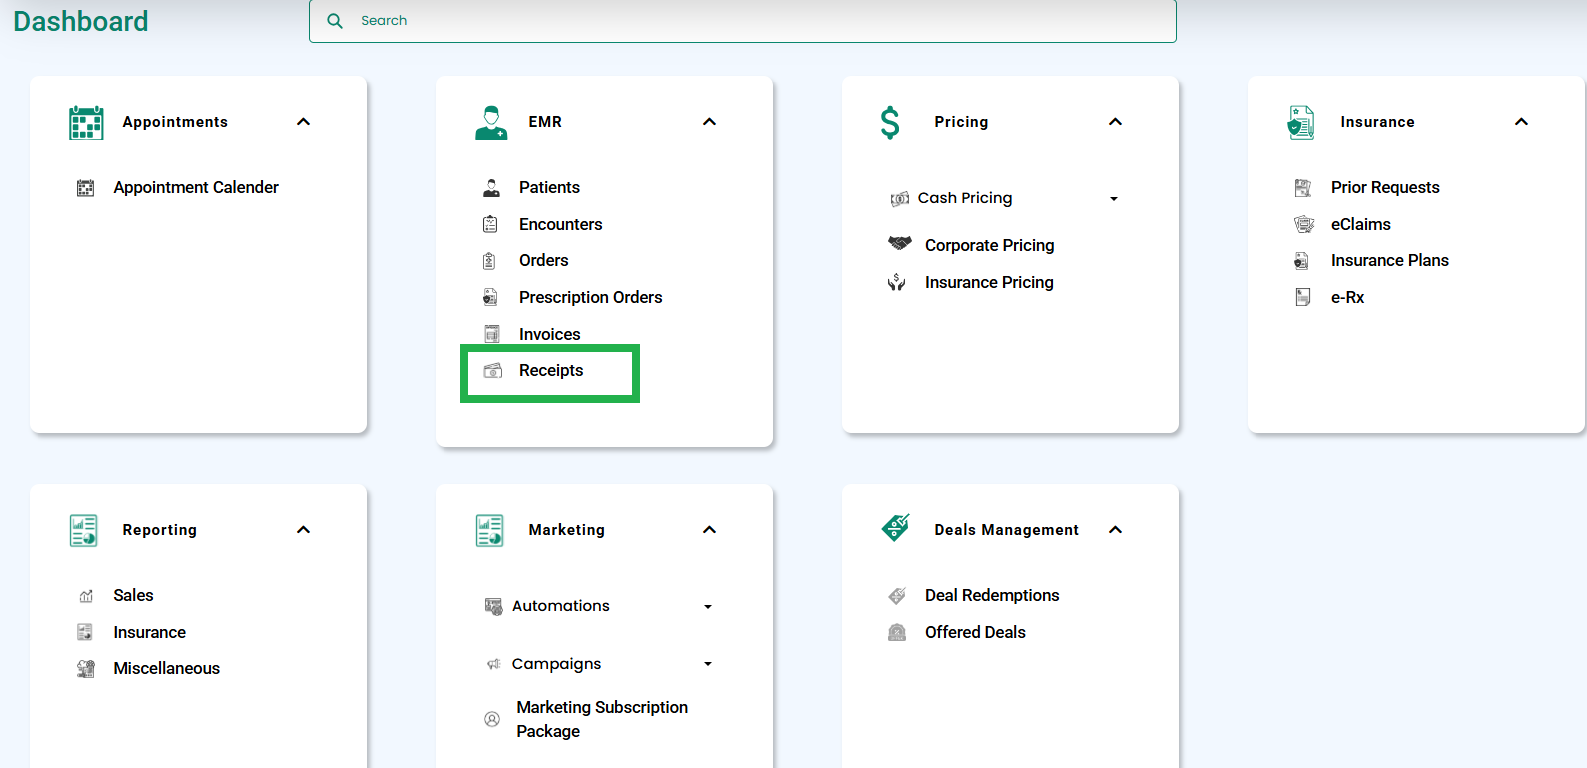The width and height of the screenshot is (1587, 768).
Task: Click the Miscellaneous report icon
Action: (x=86, y=669)
